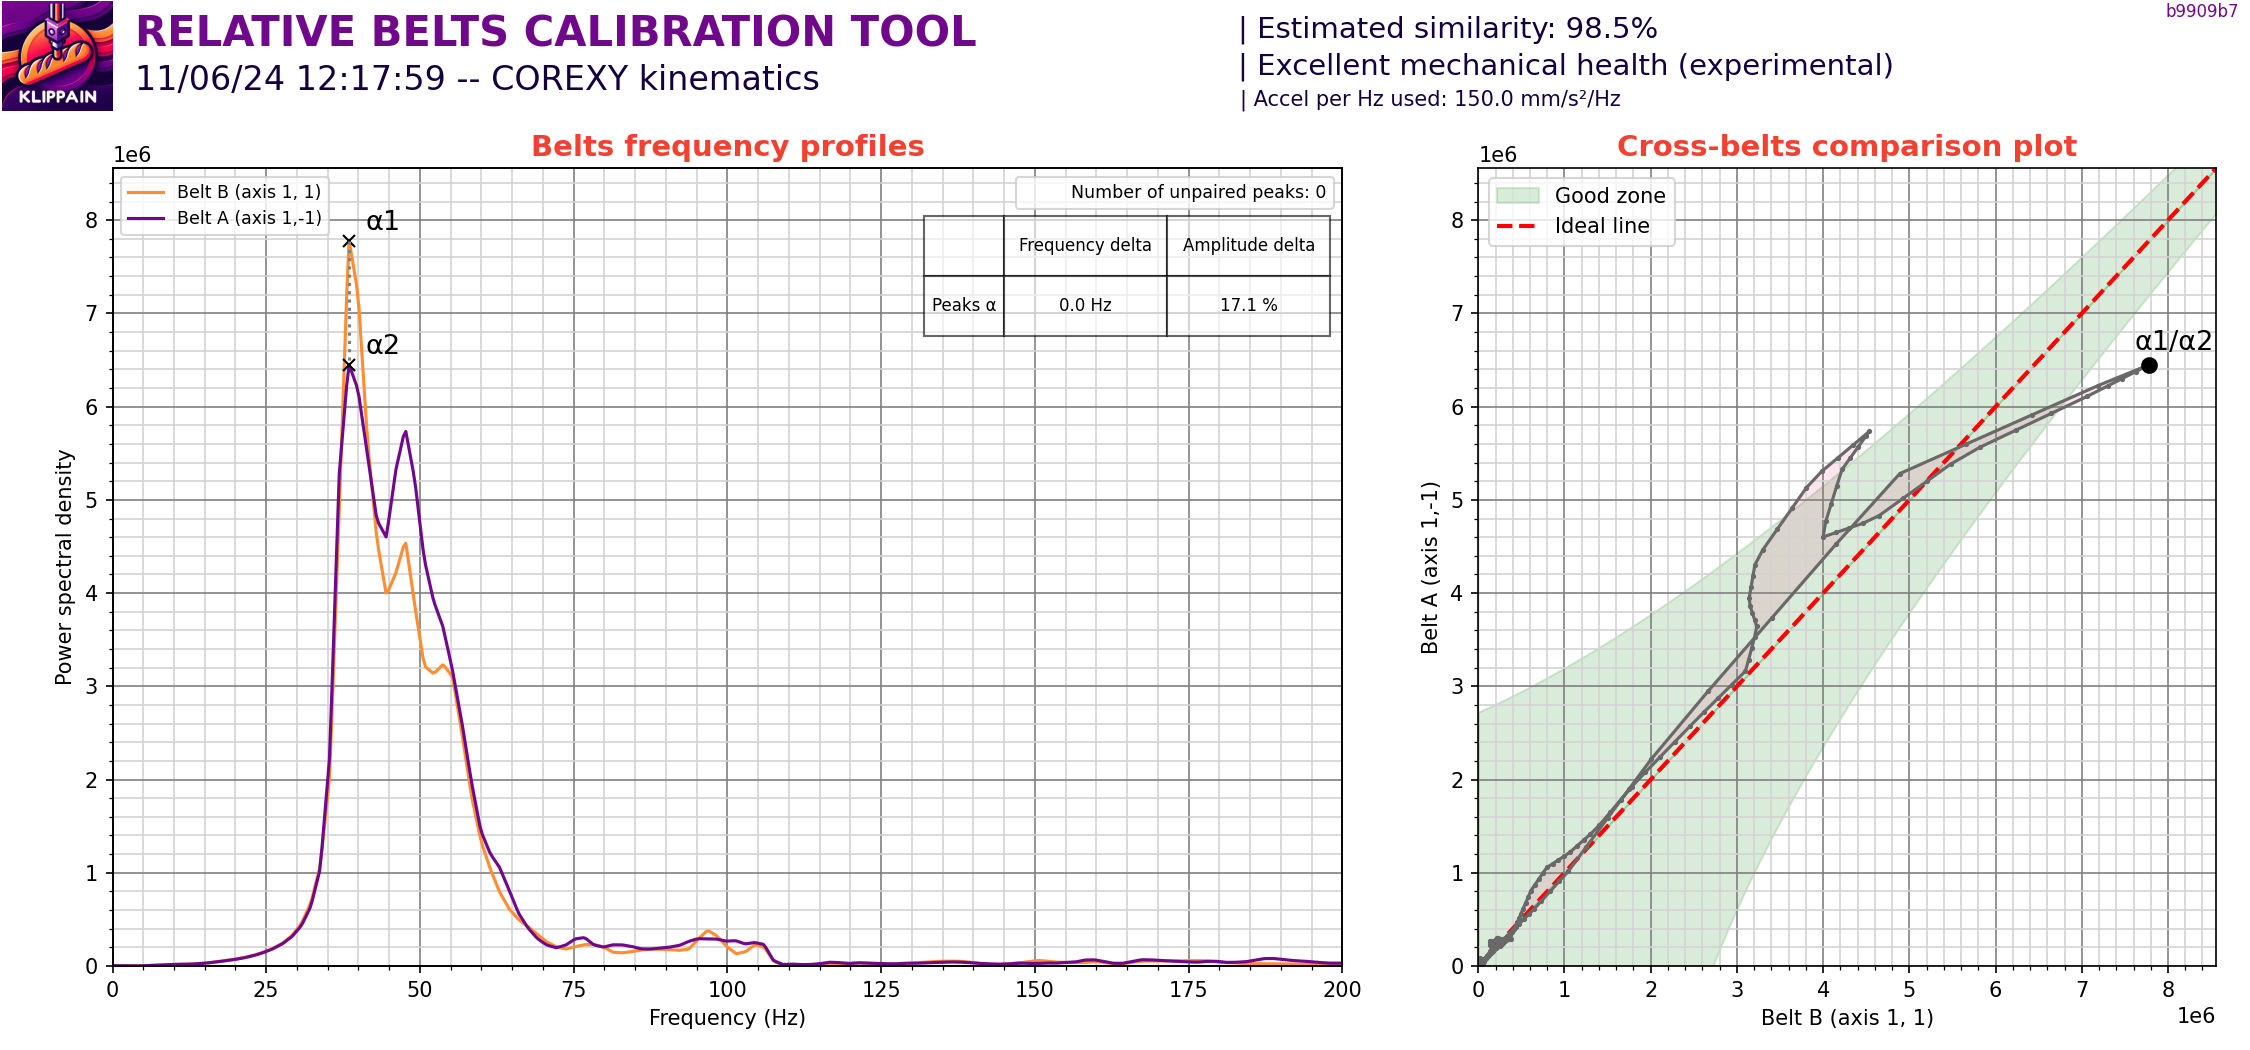Click the α1 peak cross marker

click(348, 241)
